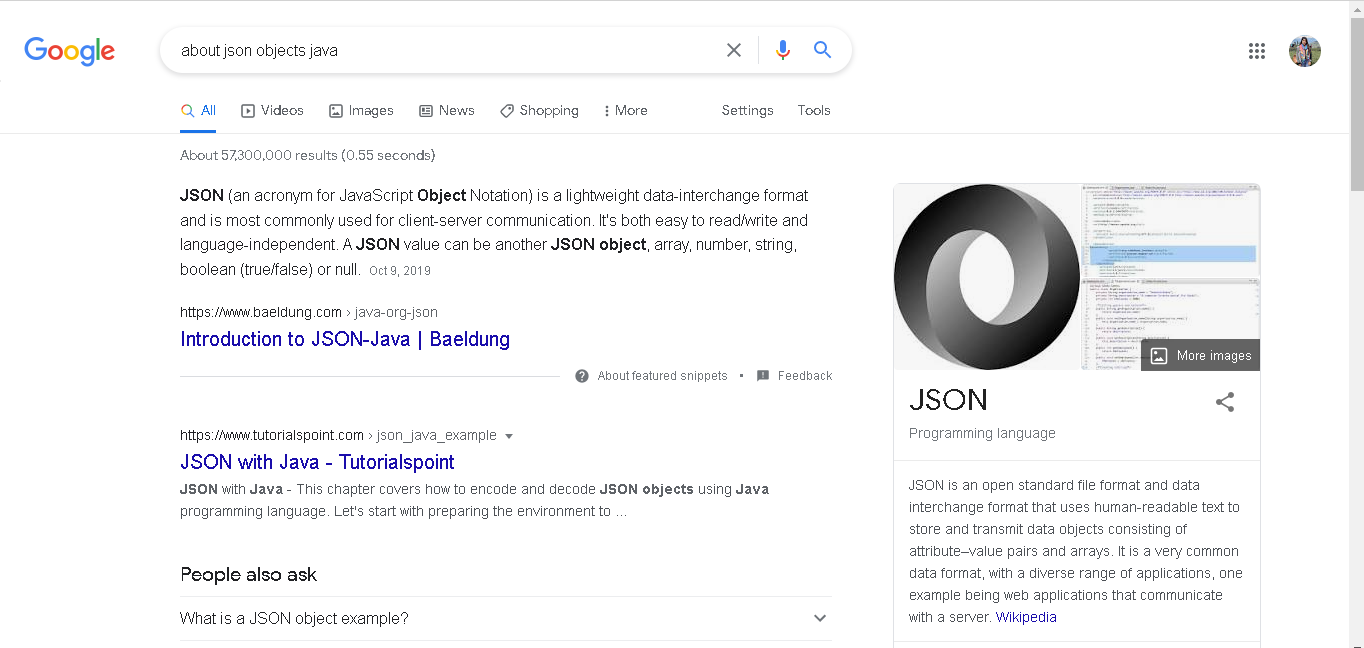Click 'Programming language' subtitle
The image size is (1364, 648).
click(x=982, y=433)
